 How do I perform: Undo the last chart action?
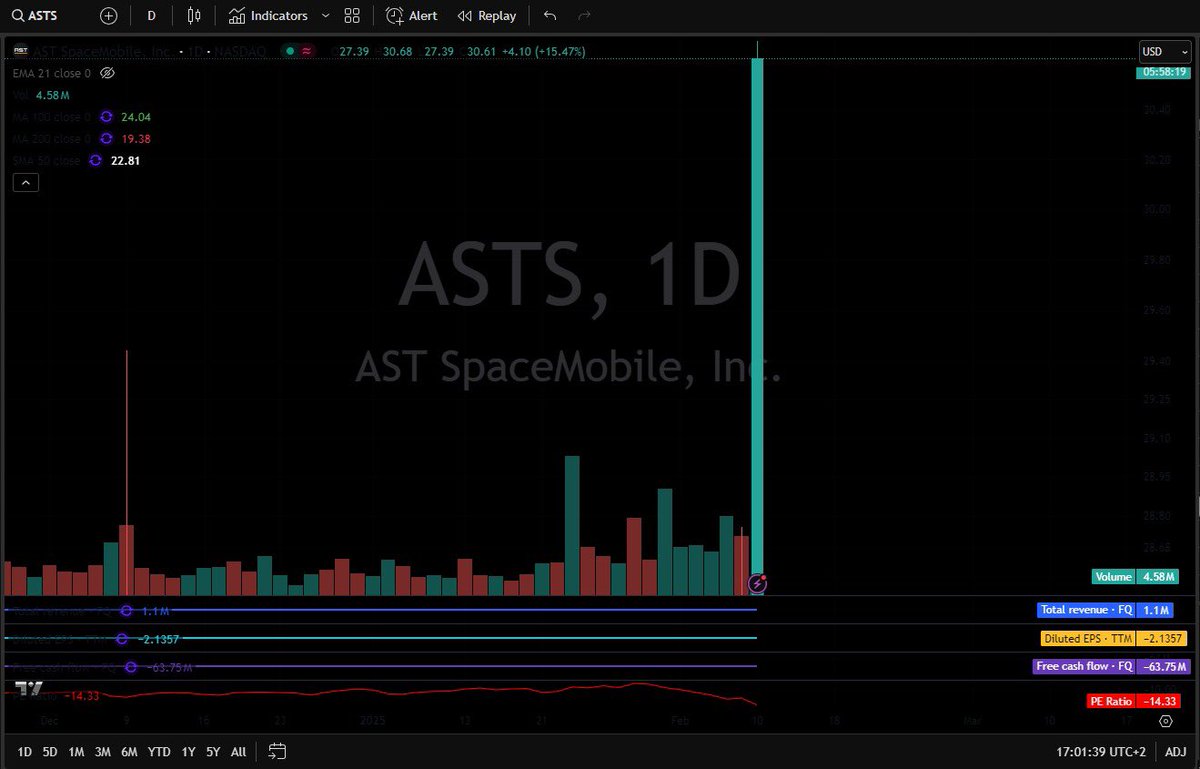tap(550, 16)
